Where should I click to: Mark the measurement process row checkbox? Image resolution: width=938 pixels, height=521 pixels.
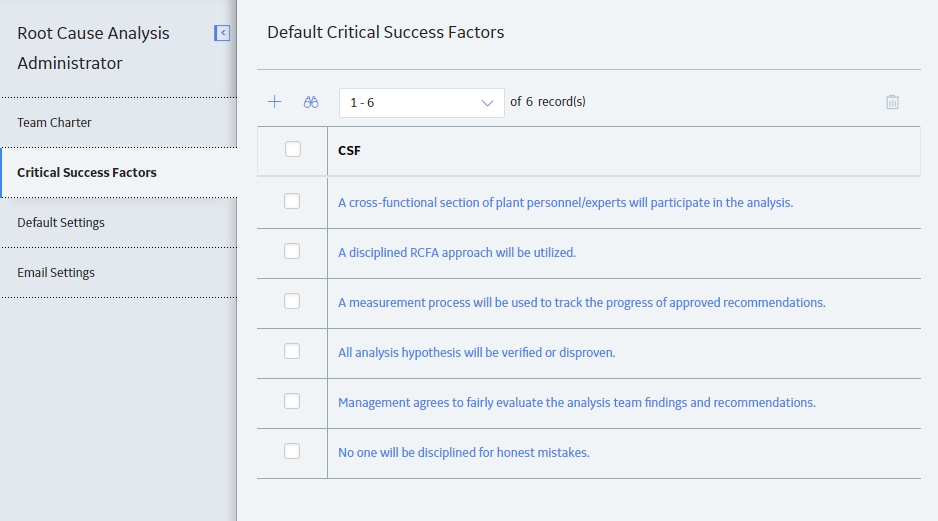[292, 301]
